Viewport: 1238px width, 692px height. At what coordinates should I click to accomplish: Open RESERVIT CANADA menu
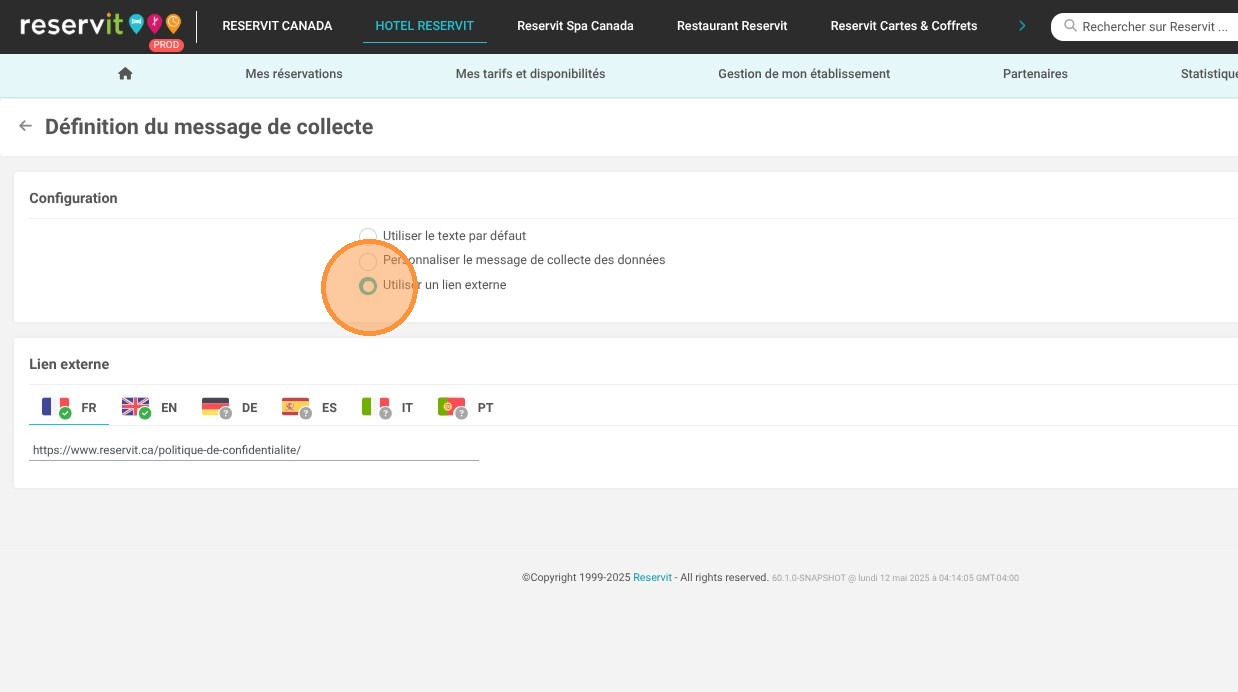pos(277,26)
